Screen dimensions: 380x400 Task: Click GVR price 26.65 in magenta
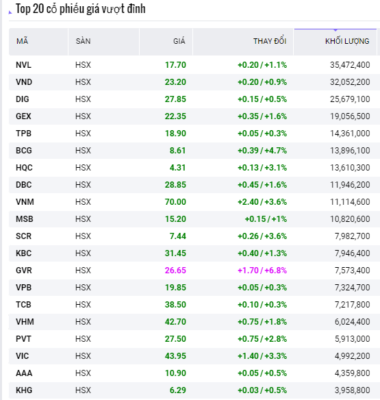tap(175, 270)
